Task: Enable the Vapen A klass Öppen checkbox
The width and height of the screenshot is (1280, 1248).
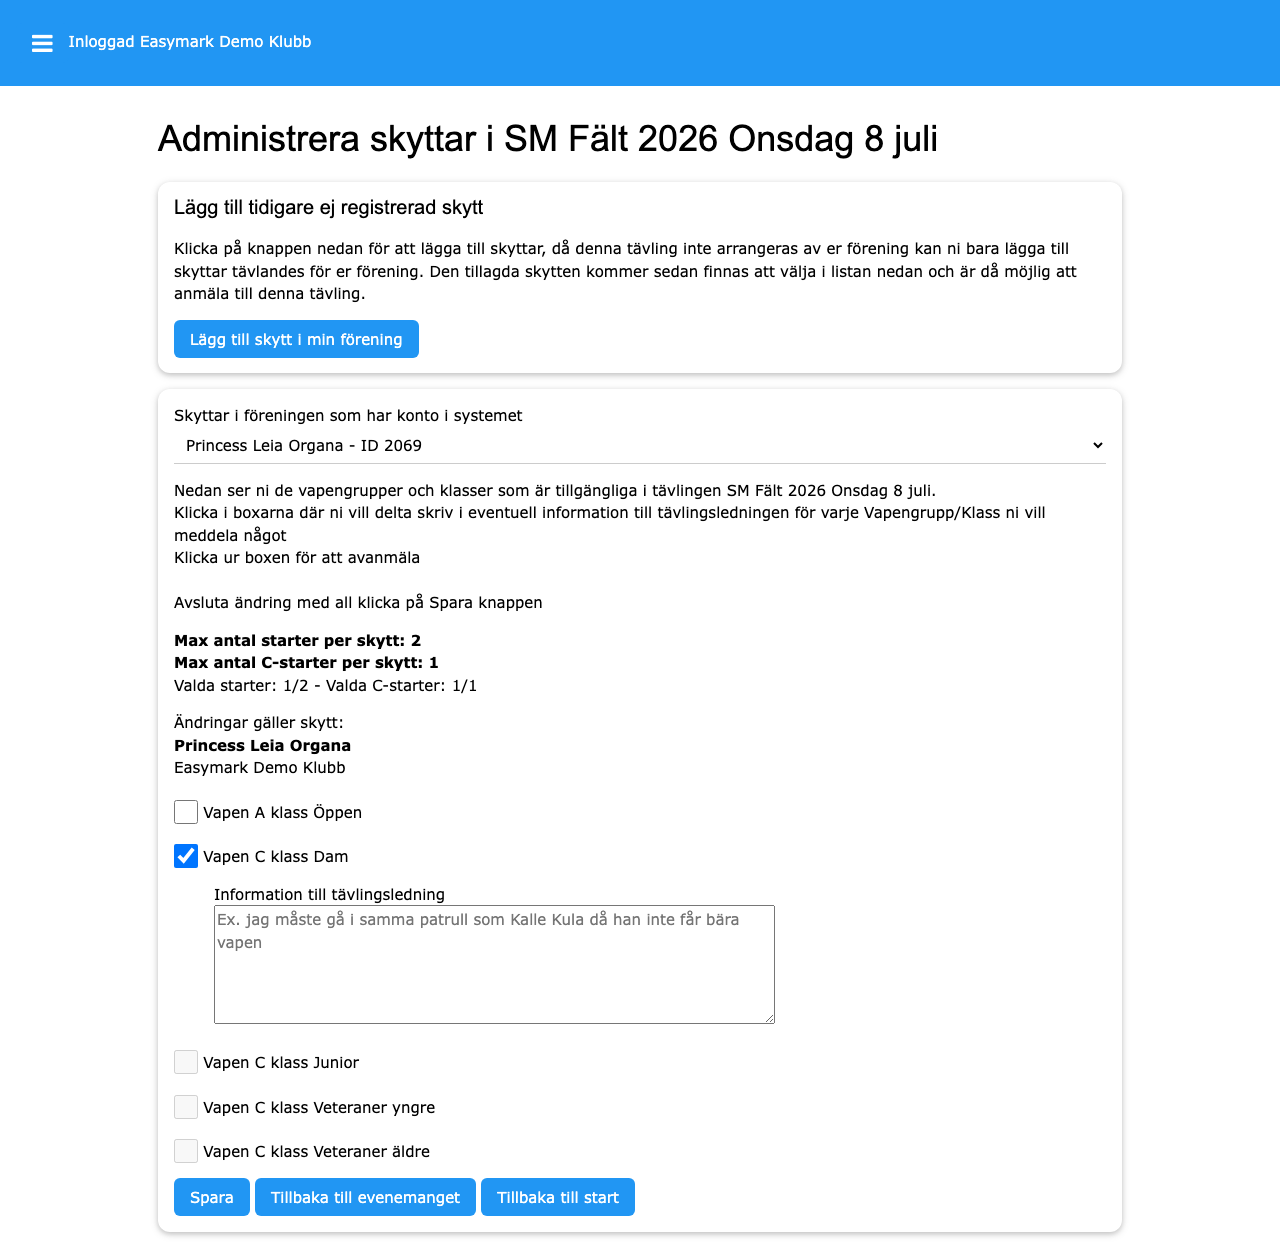Action: pos(186,812)
